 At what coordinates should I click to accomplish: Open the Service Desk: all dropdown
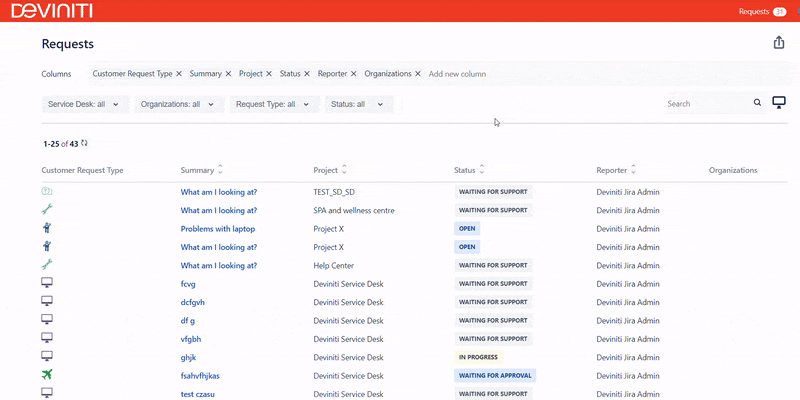click(85, 104)
